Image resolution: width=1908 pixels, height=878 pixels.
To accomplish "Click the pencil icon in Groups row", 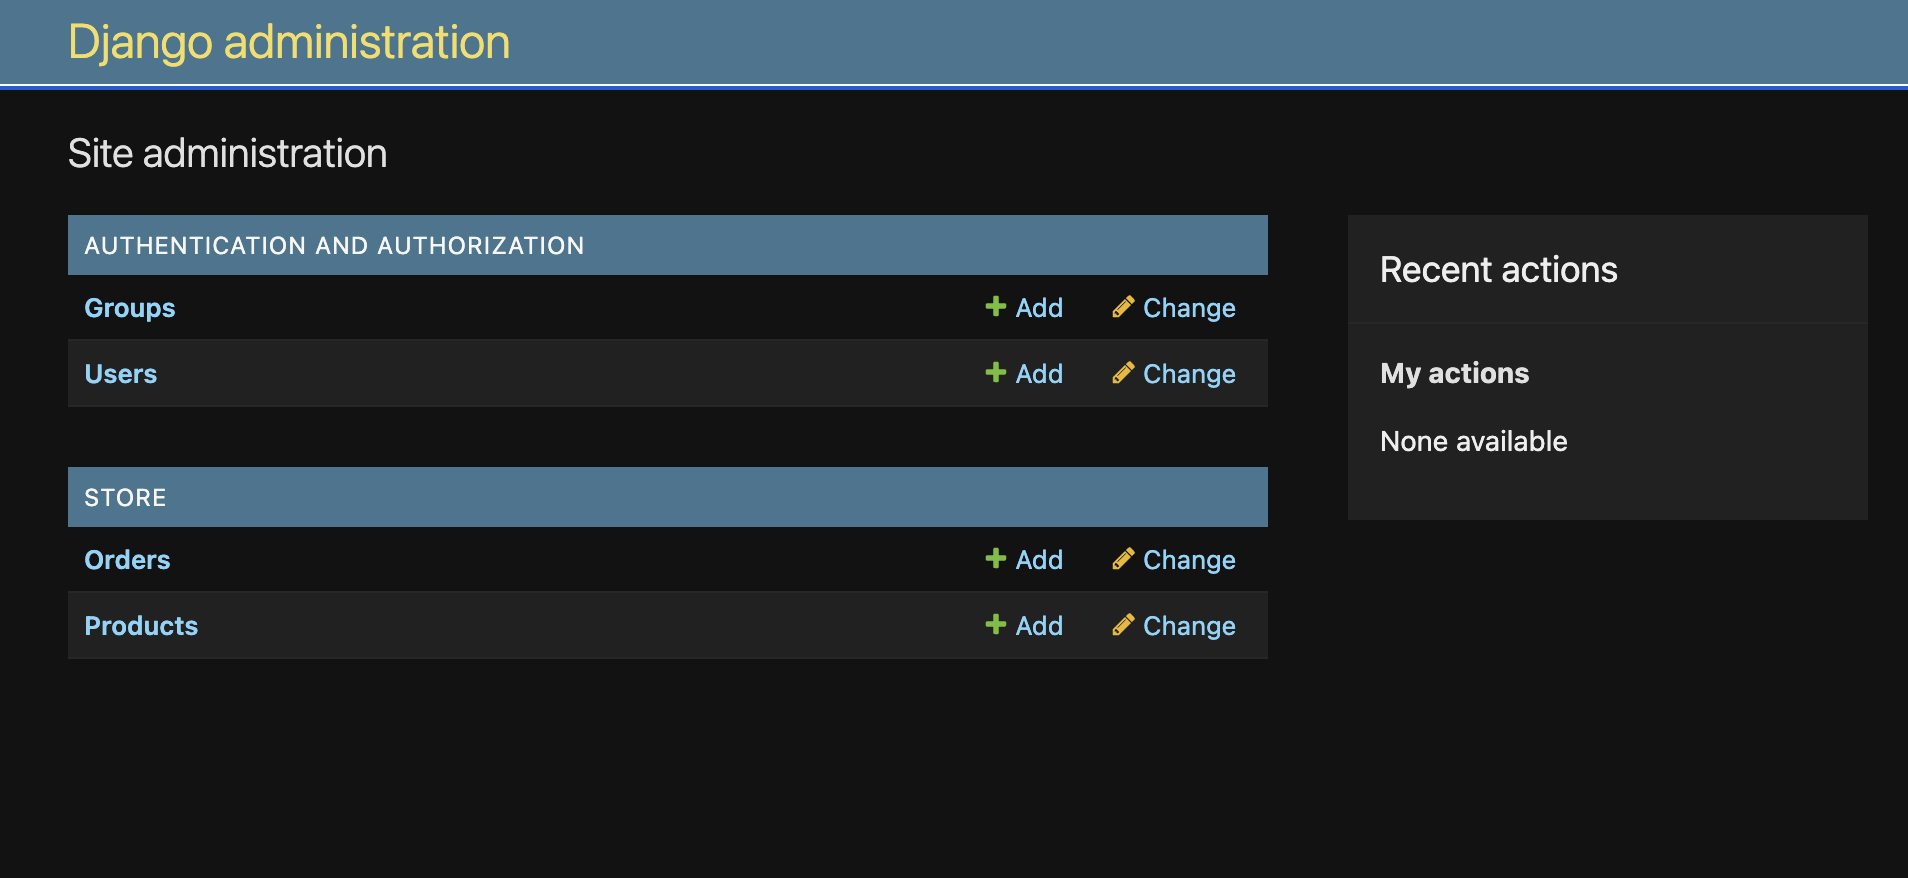I will point(1123,306).
